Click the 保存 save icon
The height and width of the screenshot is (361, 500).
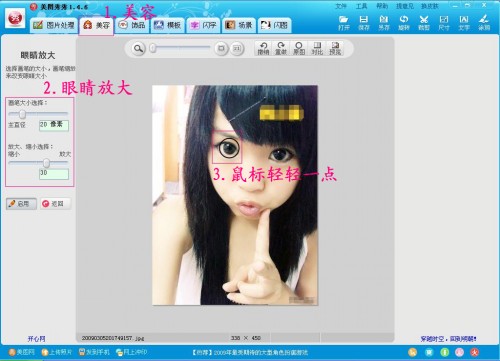[x=363, y=23]
